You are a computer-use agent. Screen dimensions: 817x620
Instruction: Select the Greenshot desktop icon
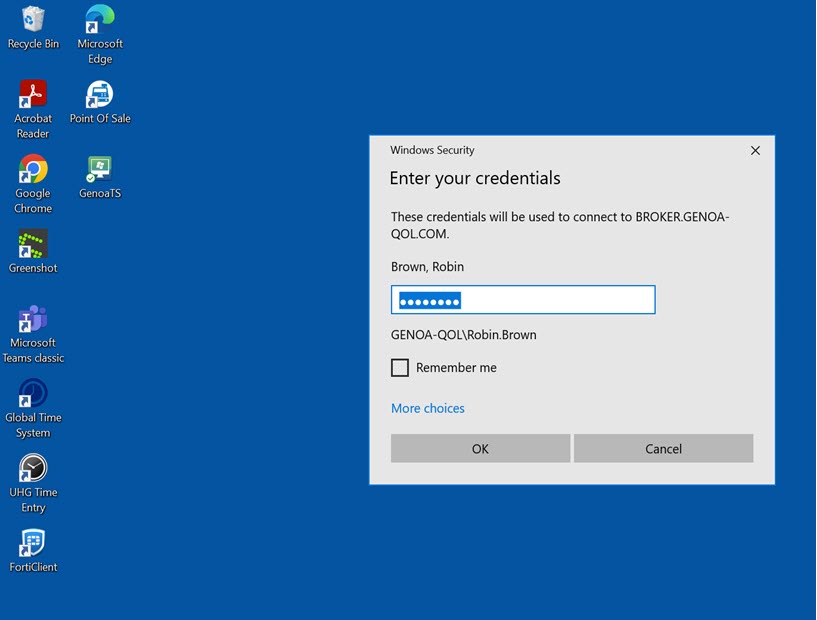(33, 244)
